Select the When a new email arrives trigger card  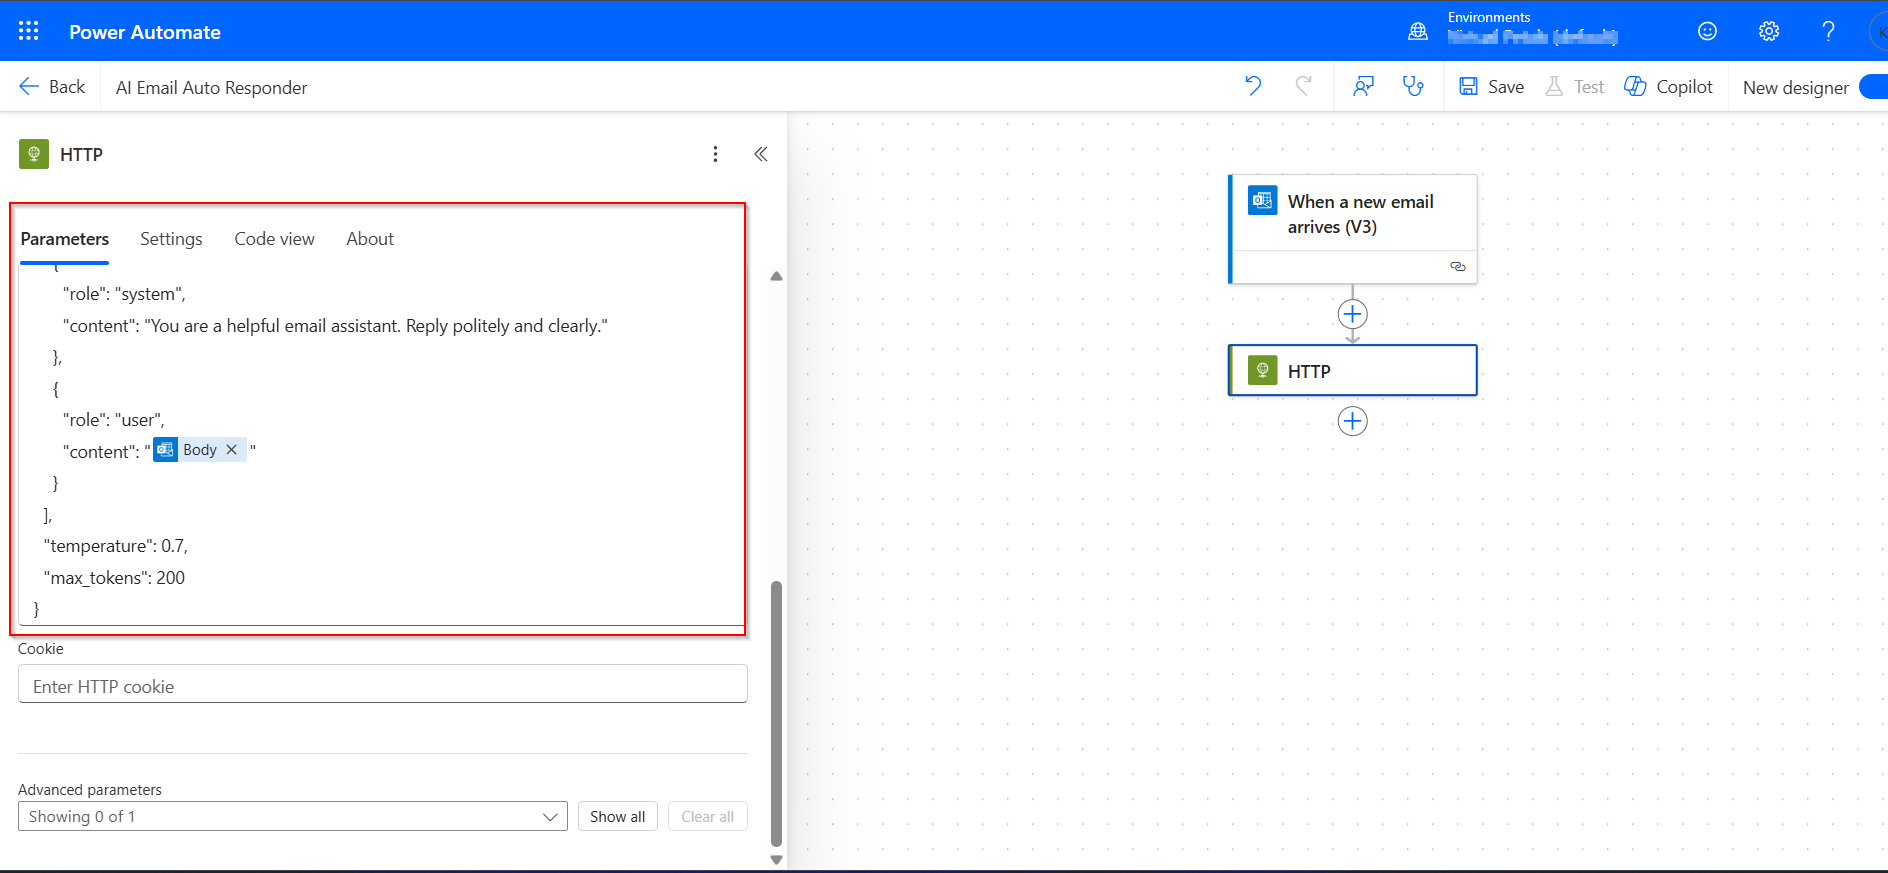tap(1353, 229)
